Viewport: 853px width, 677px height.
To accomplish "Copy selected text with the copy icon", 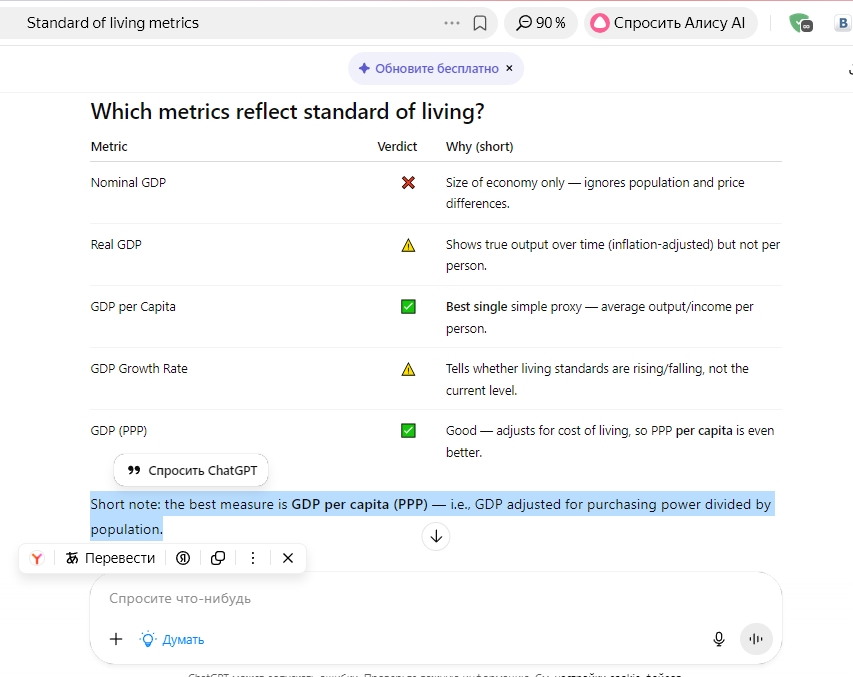I will [x=218, y=558].
